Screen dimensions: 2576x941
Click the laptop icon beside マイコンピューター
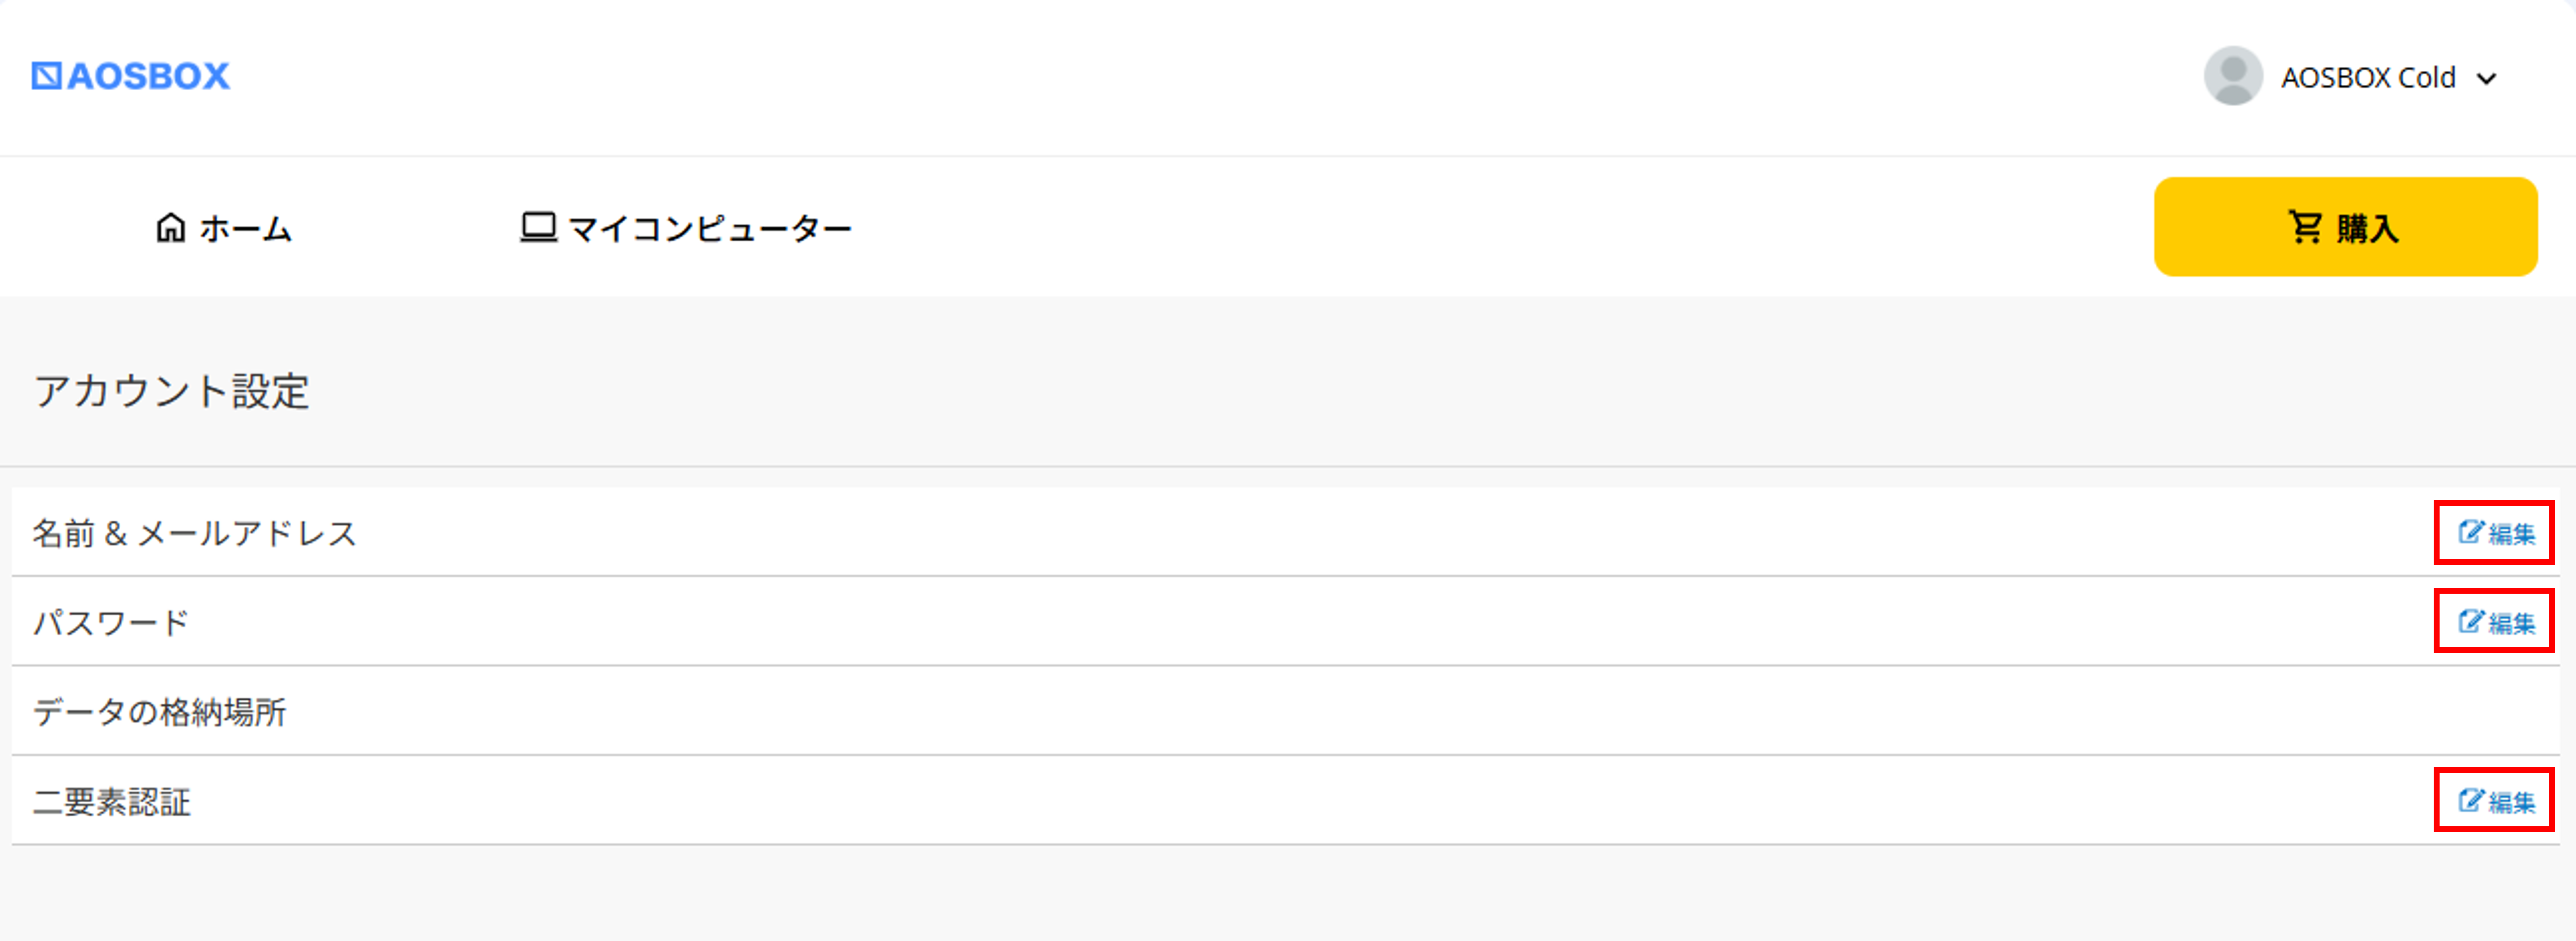[538, 228]
